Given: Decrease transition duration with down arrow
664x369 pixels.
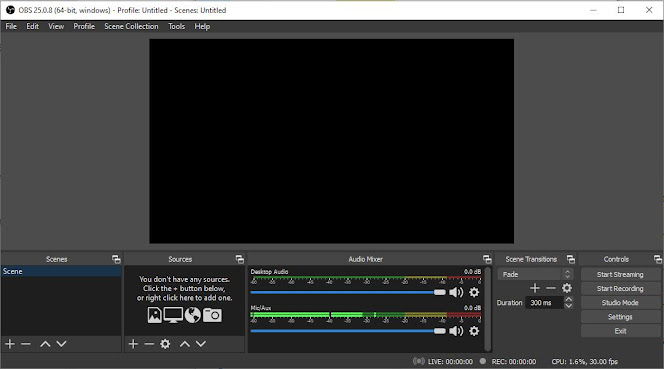Looking at the screenshot, I should 568,305.
